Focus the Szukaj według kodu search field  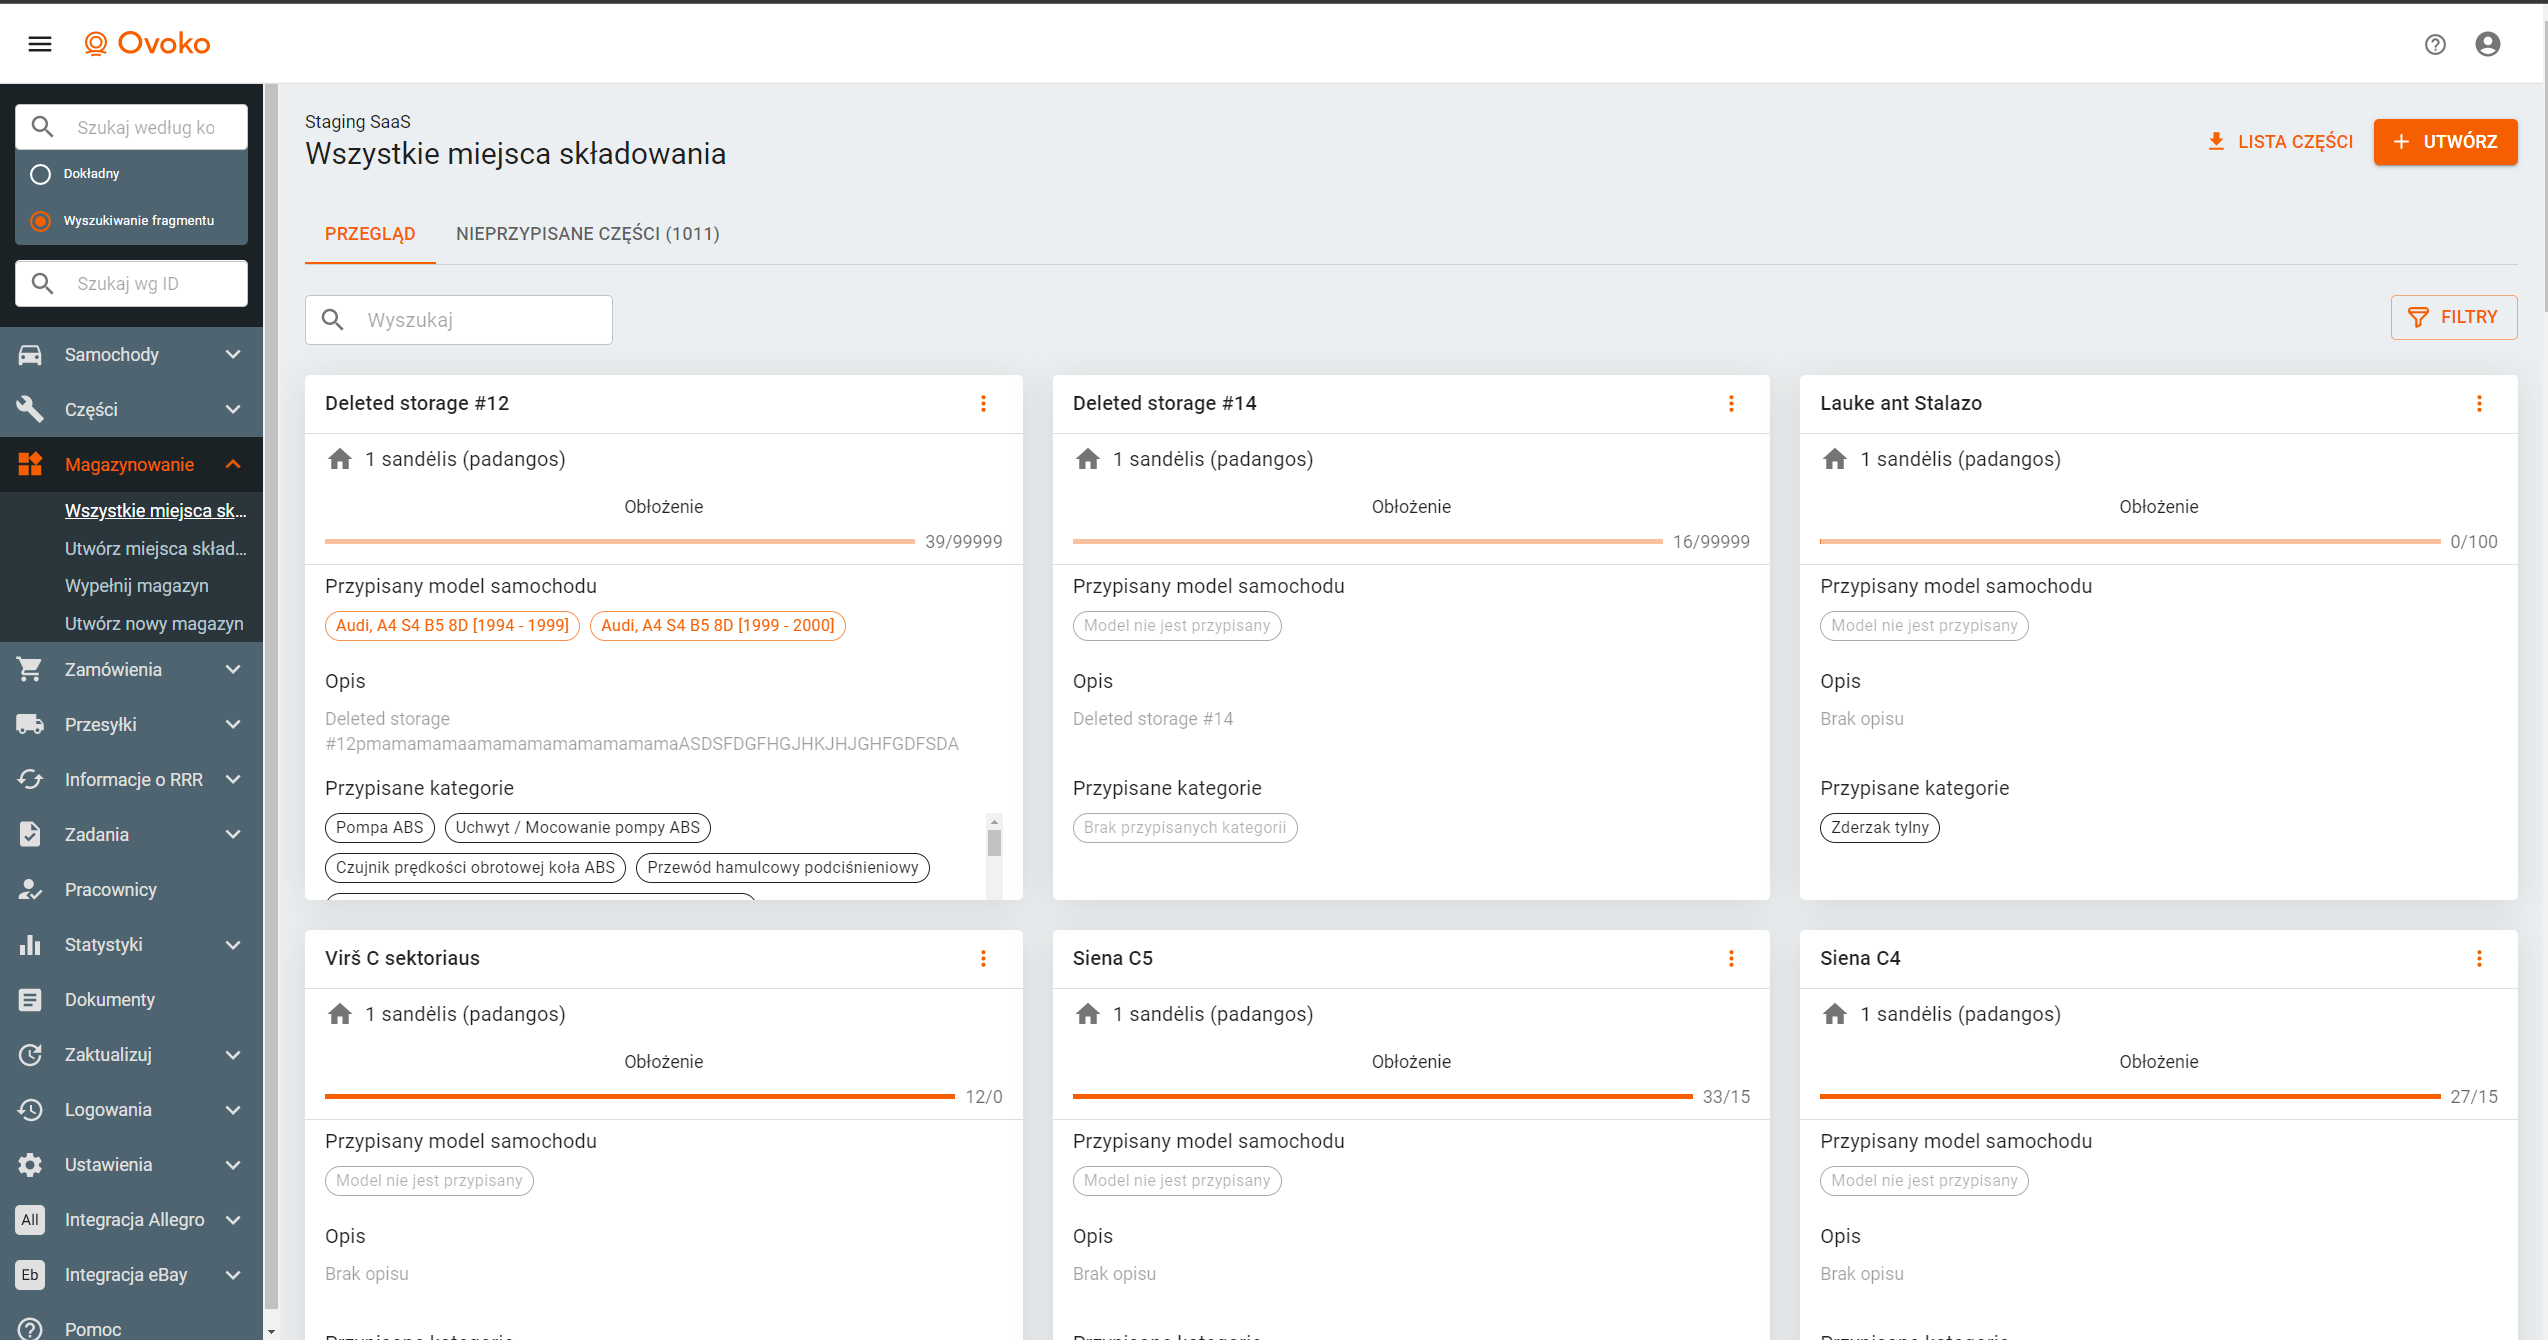pyautogui.click(x=132, y=128)
